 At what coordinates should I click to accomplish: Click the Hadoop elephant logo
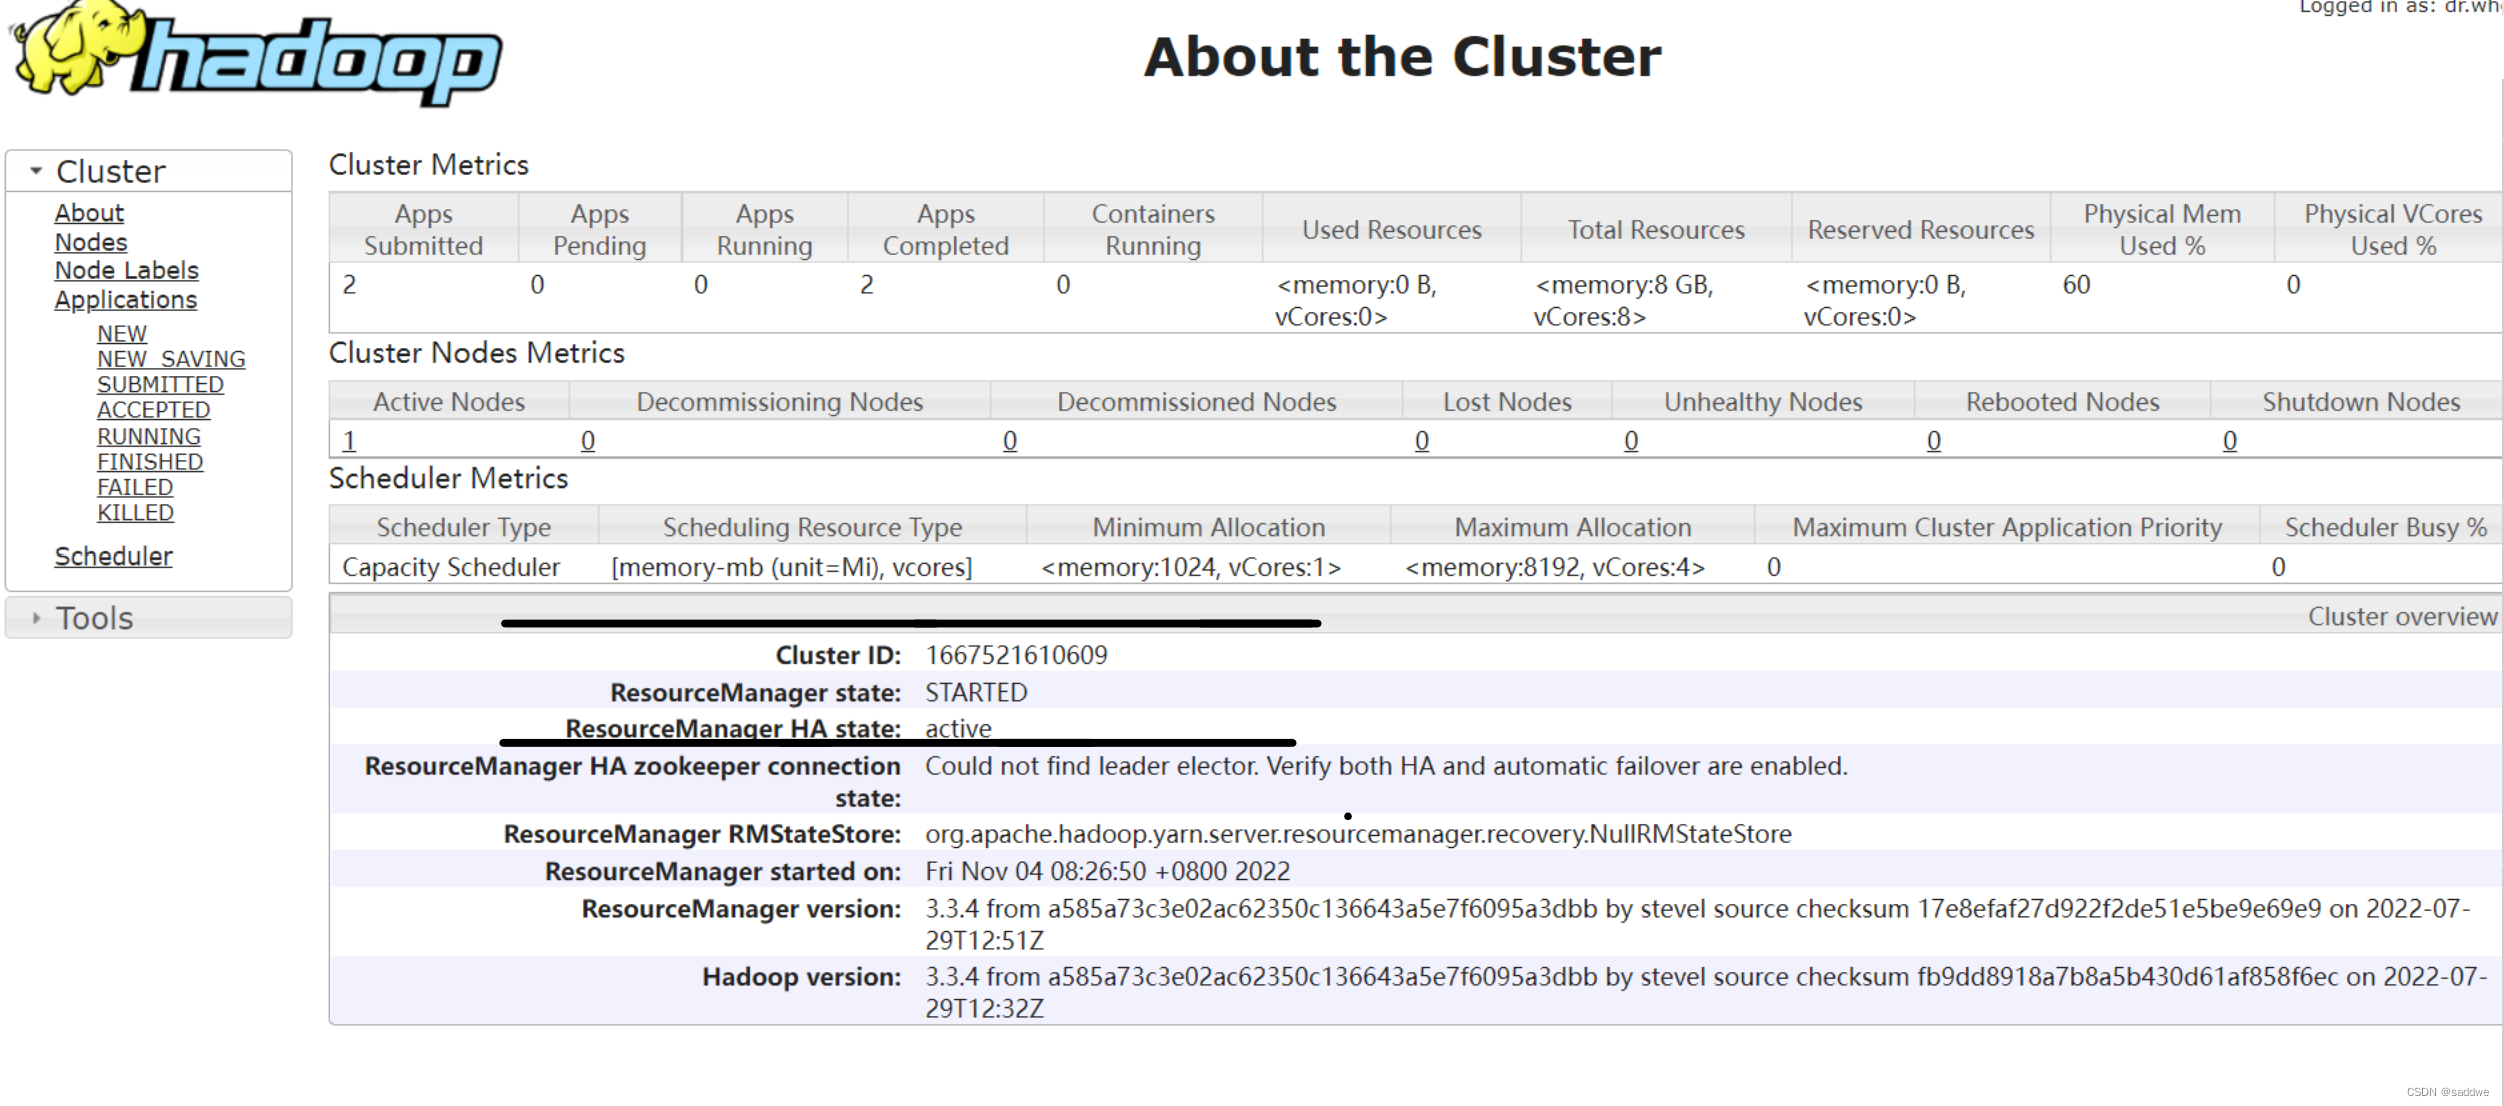point(75,50)
